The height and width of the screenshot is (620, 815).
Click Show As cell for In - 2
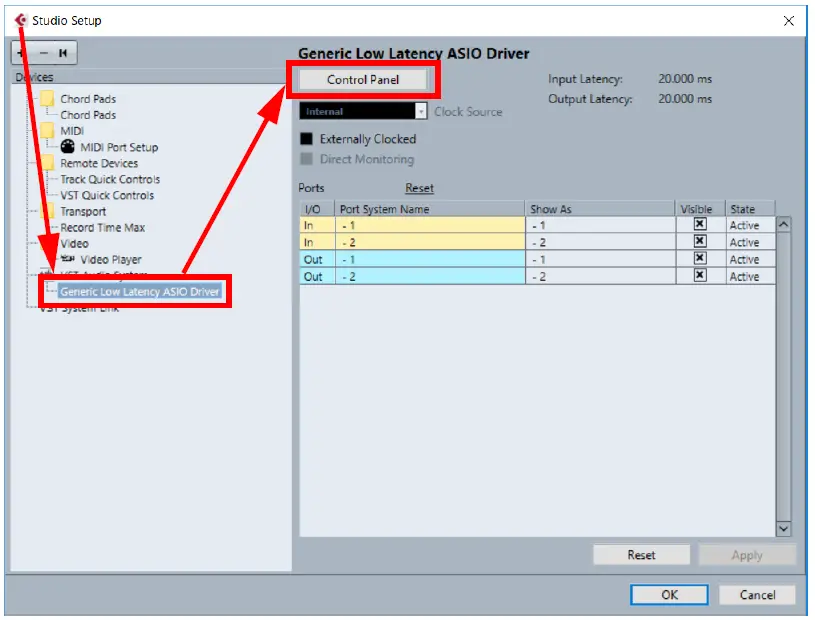pyautogui.click(x=600, y=242)
